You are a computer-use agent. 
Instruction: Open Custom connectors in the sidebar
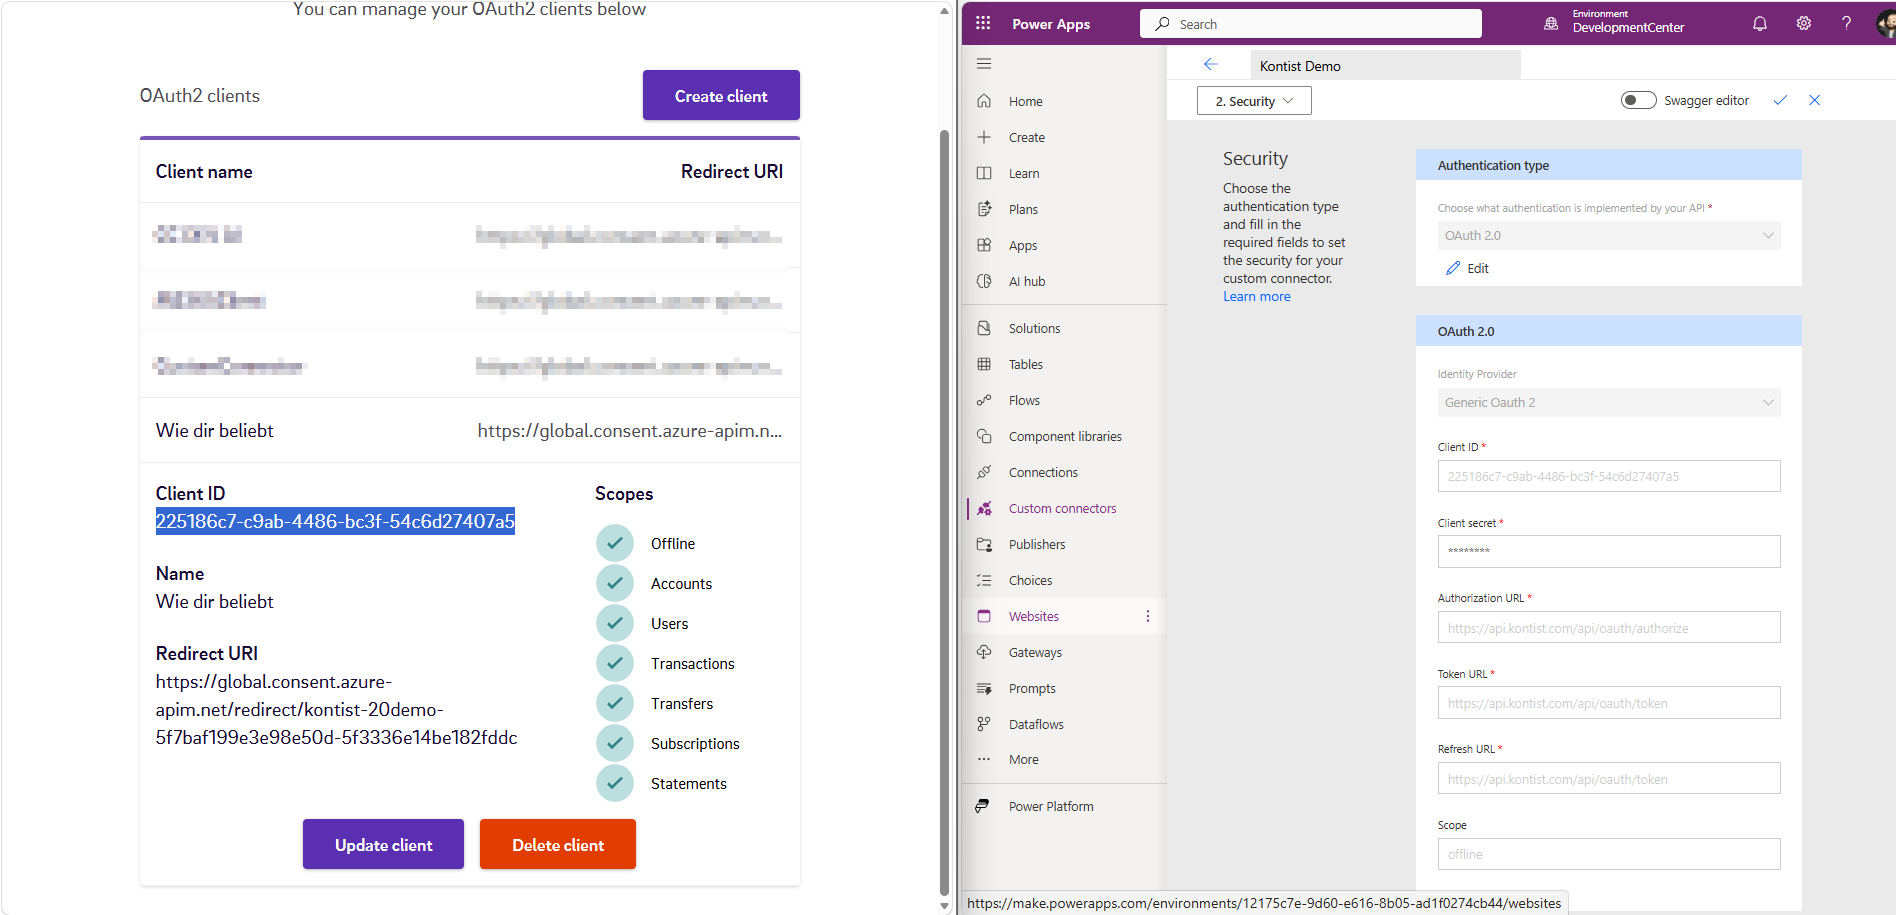(1062, 508)
